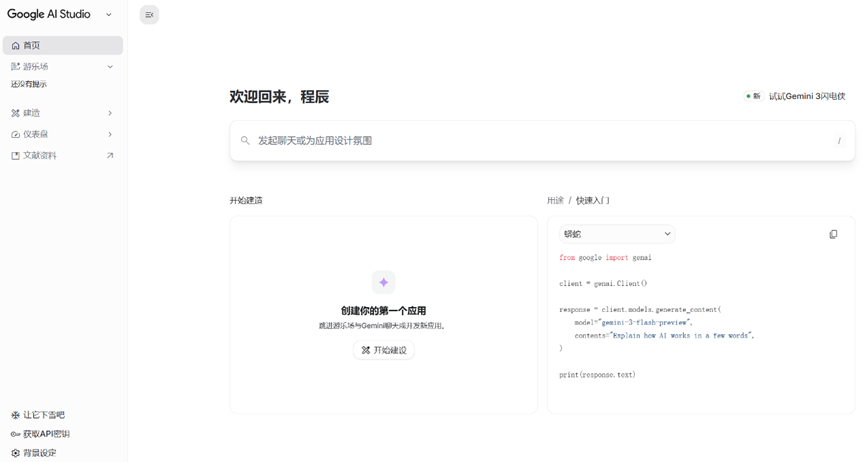Click the search magnifier icon
The image size is (865, 462).
tap(245, 141)
